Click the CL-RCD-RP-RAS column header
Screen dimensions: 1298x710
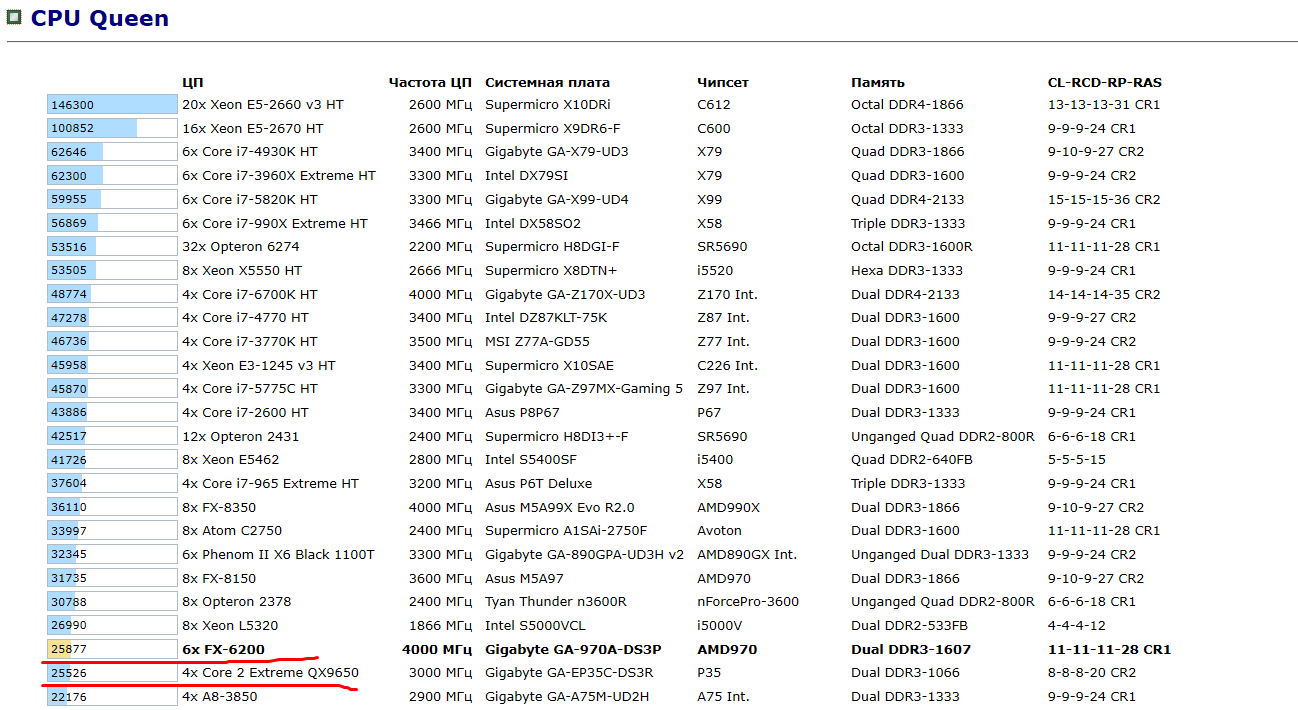pos(1104,82)
